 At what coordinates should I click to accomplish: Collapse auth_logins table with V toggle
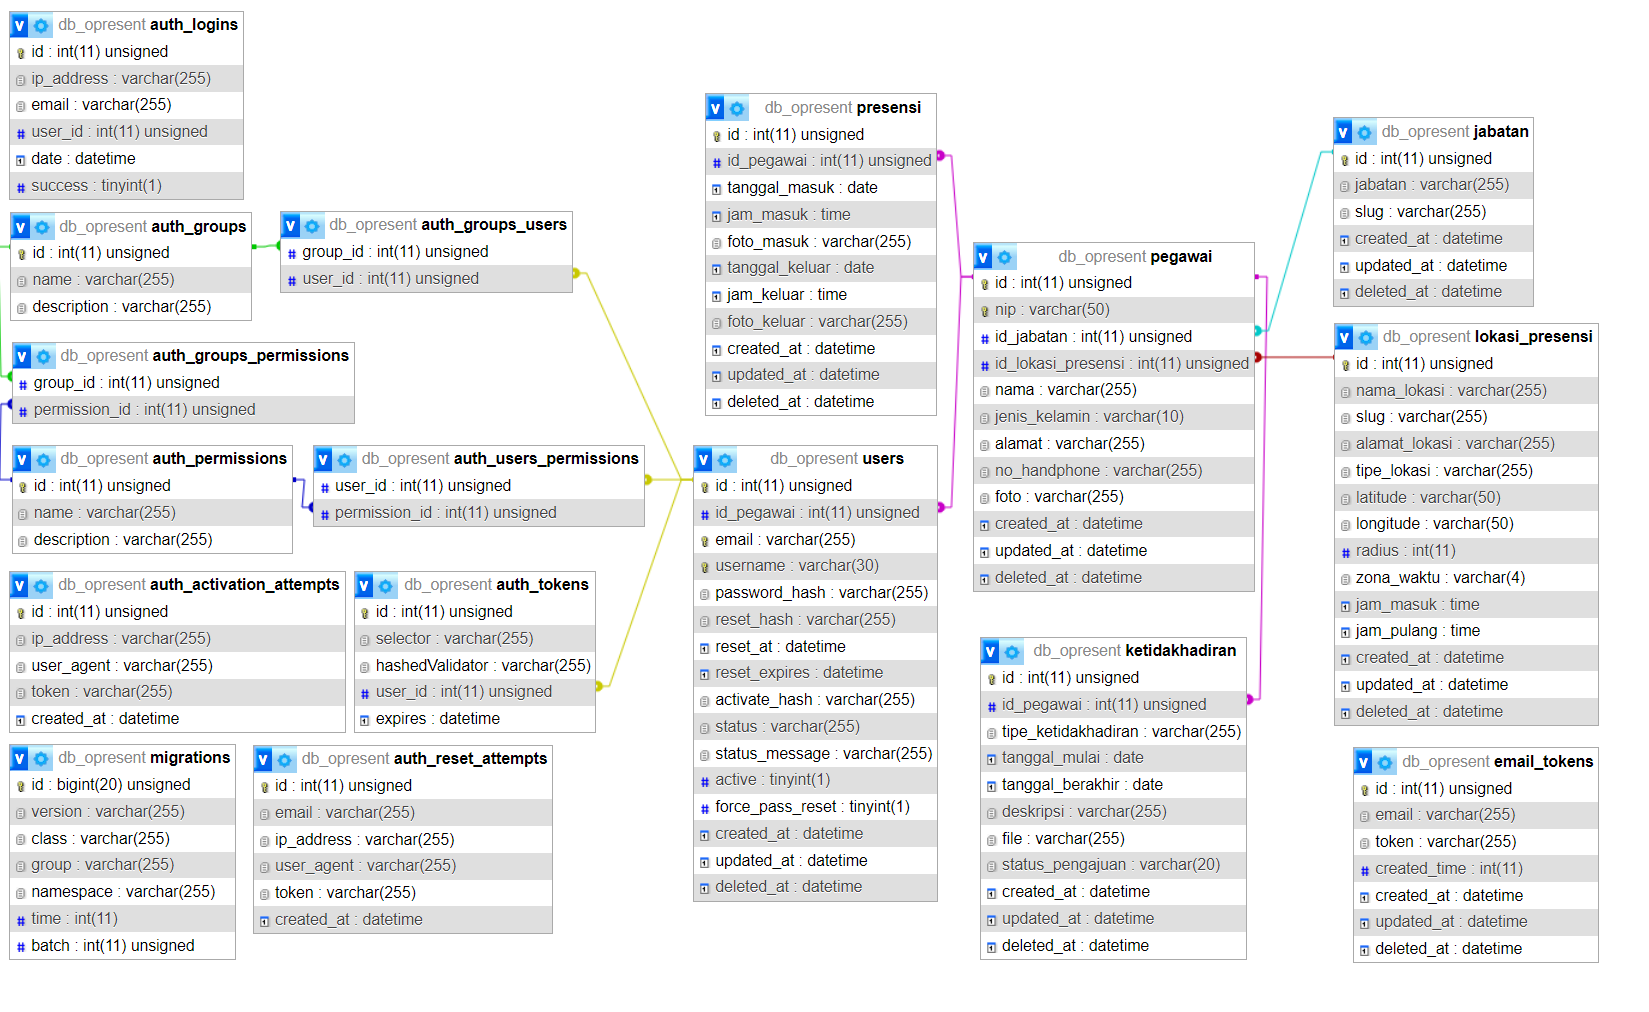pos(20,25)
